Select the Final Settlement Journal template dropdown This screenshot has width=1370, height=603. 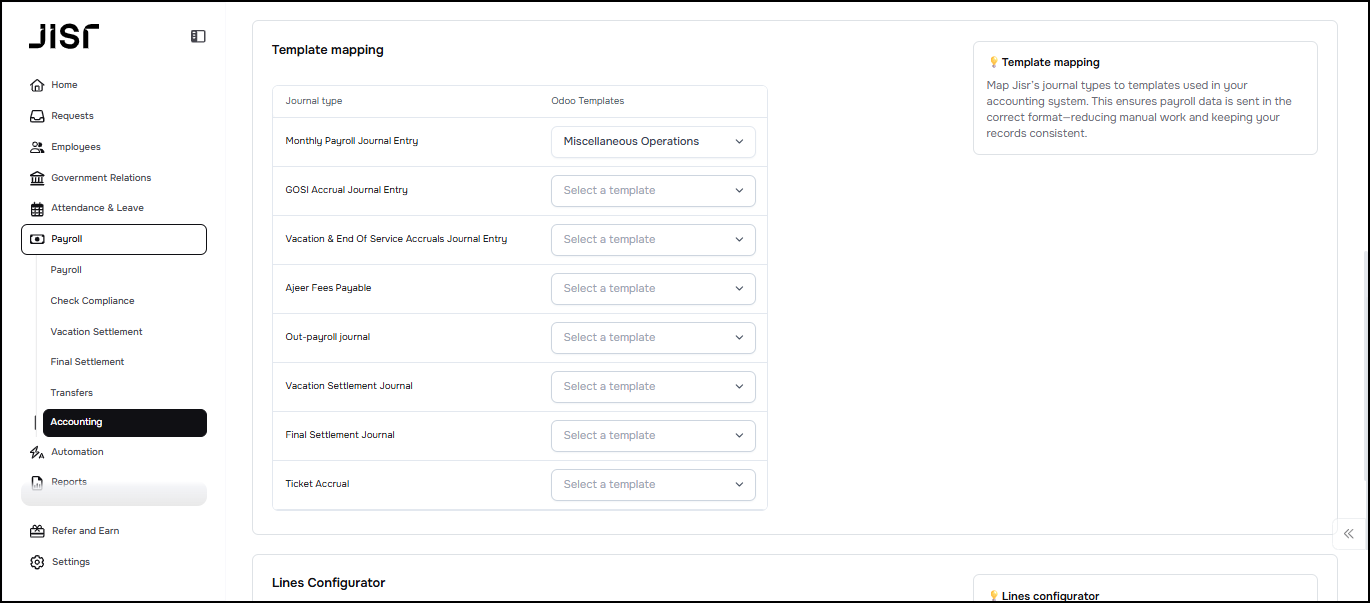(x=653, y=435)
